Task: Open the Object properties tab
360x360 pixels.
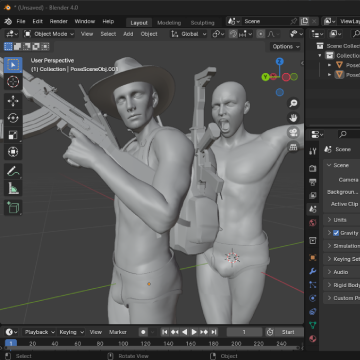Action: click(x=312, y=257)
